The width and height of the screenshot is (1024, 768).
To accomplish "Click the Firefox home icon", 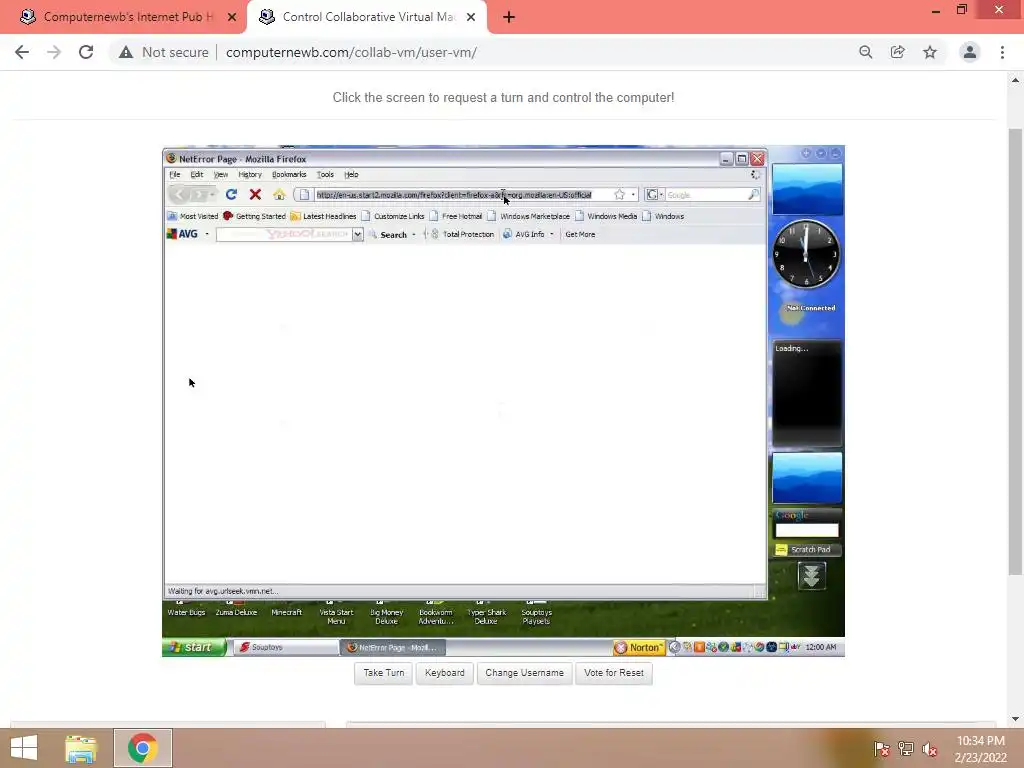I will [x=279, y=195].
